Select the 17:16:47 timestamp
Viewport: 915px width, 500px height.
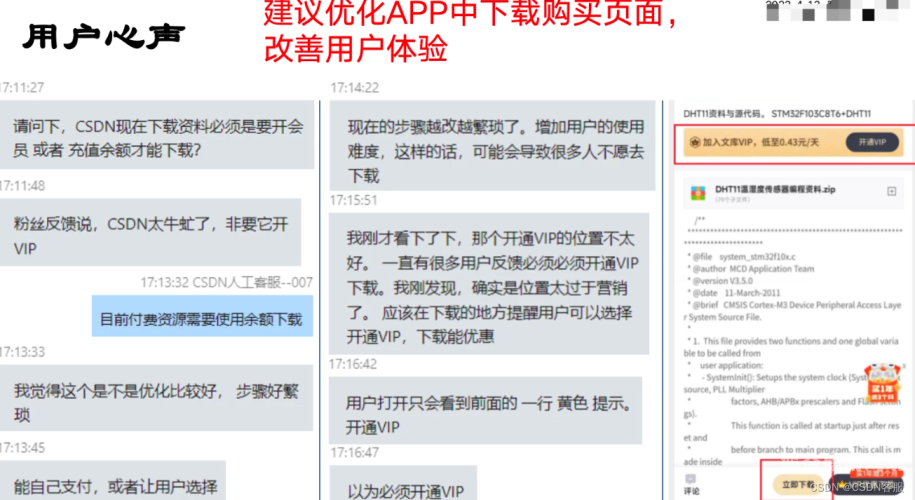coord(354,452)
